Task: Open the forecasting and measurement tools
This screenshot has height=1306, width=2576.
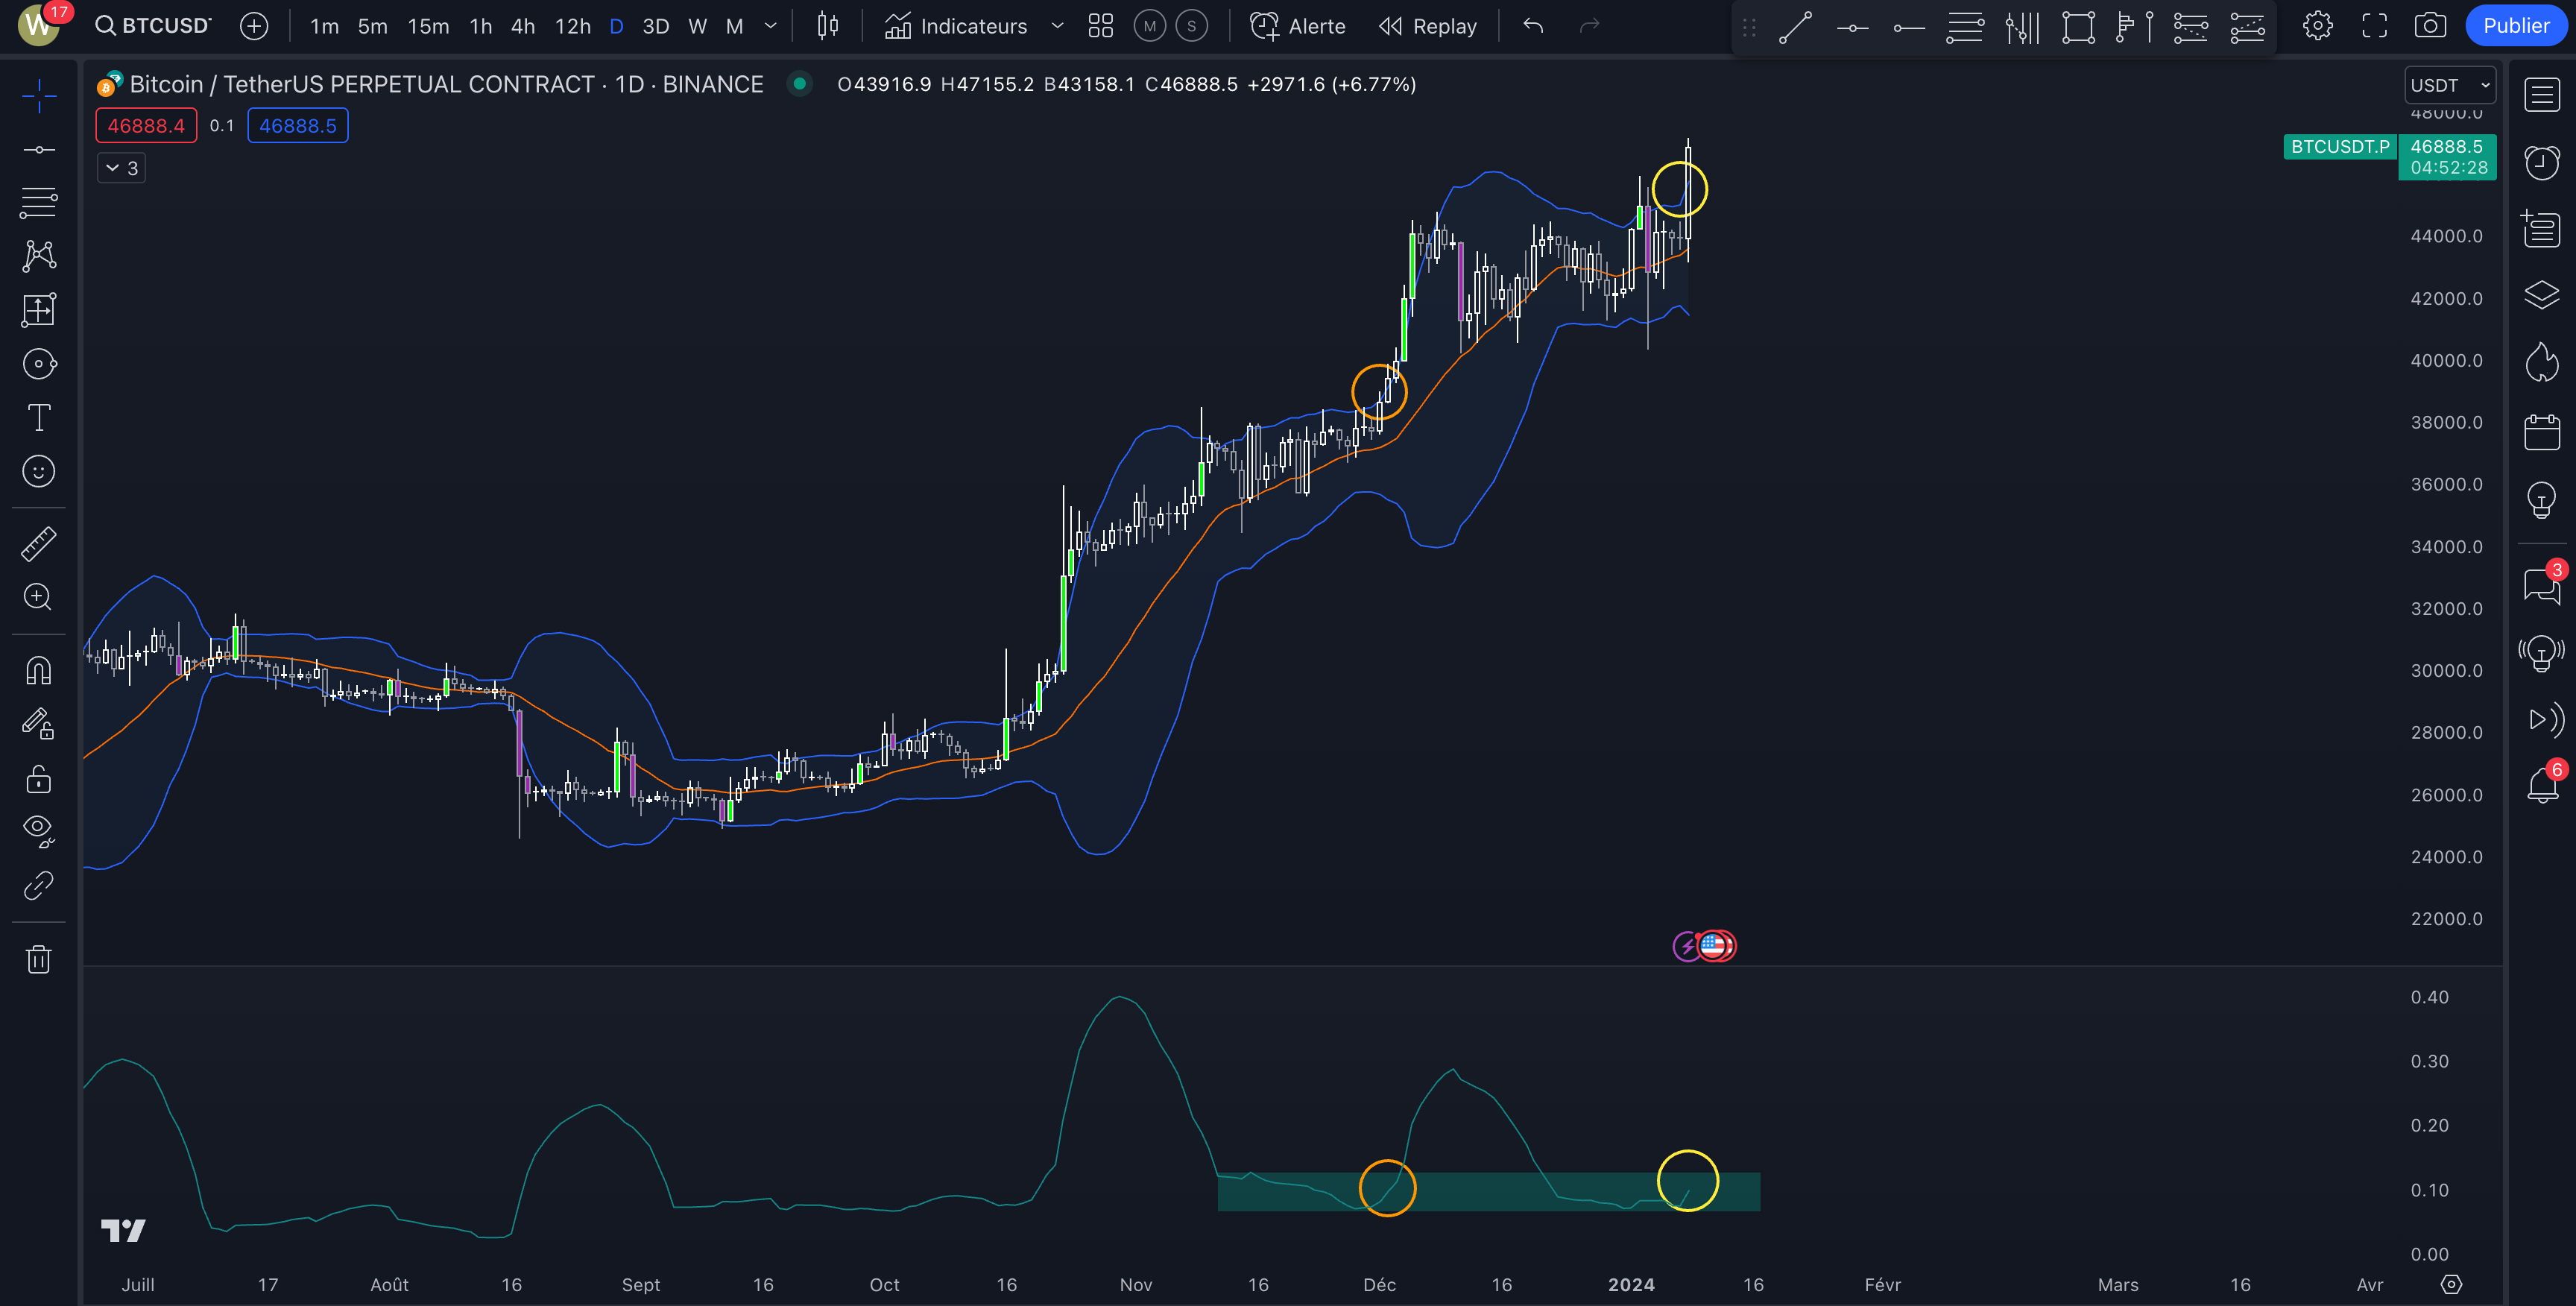Action: [39, 310]
